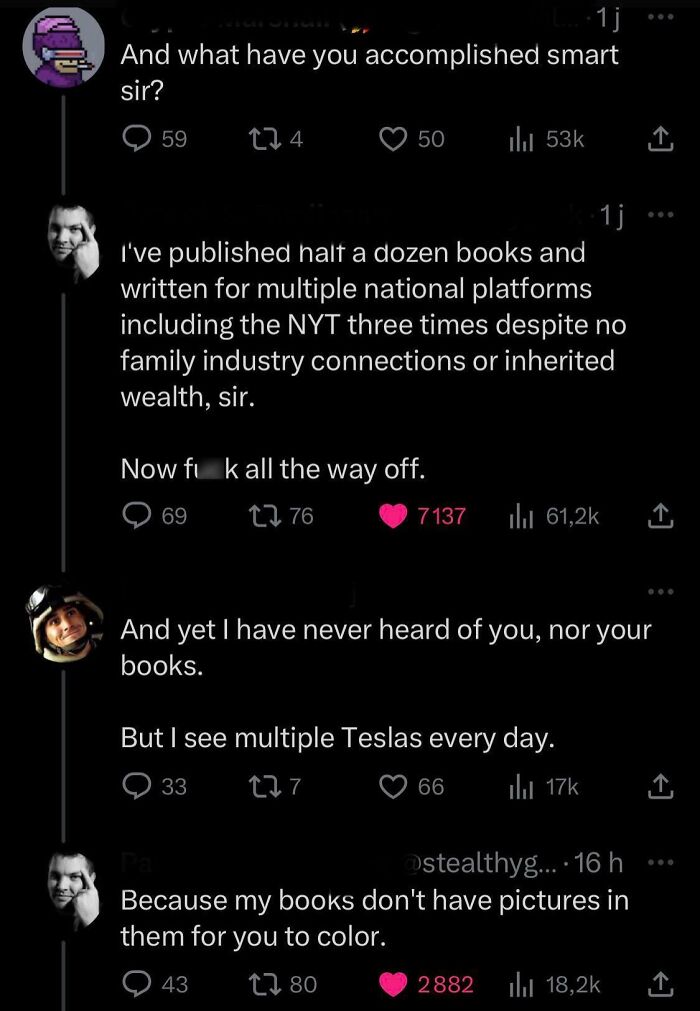This screenshot has height=1011, width=700.
Task: Open more options on the first tweet
Action: coord(660,17)
